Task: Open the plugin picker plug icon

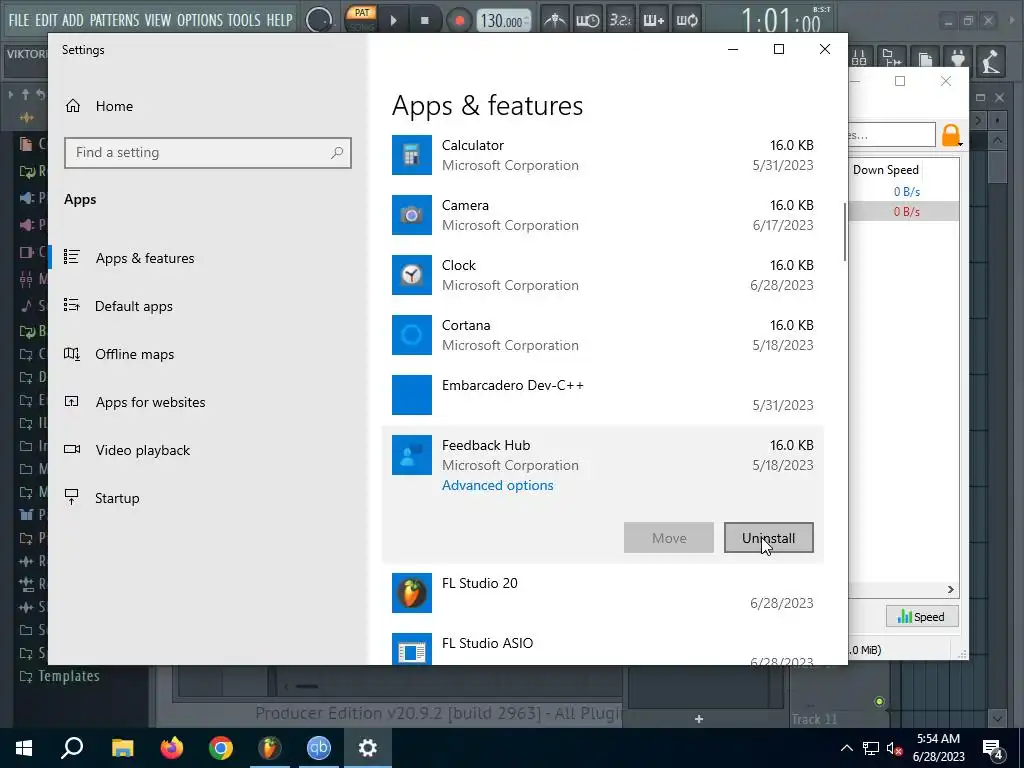Action: pyautogui.click(x=957, y=59)
